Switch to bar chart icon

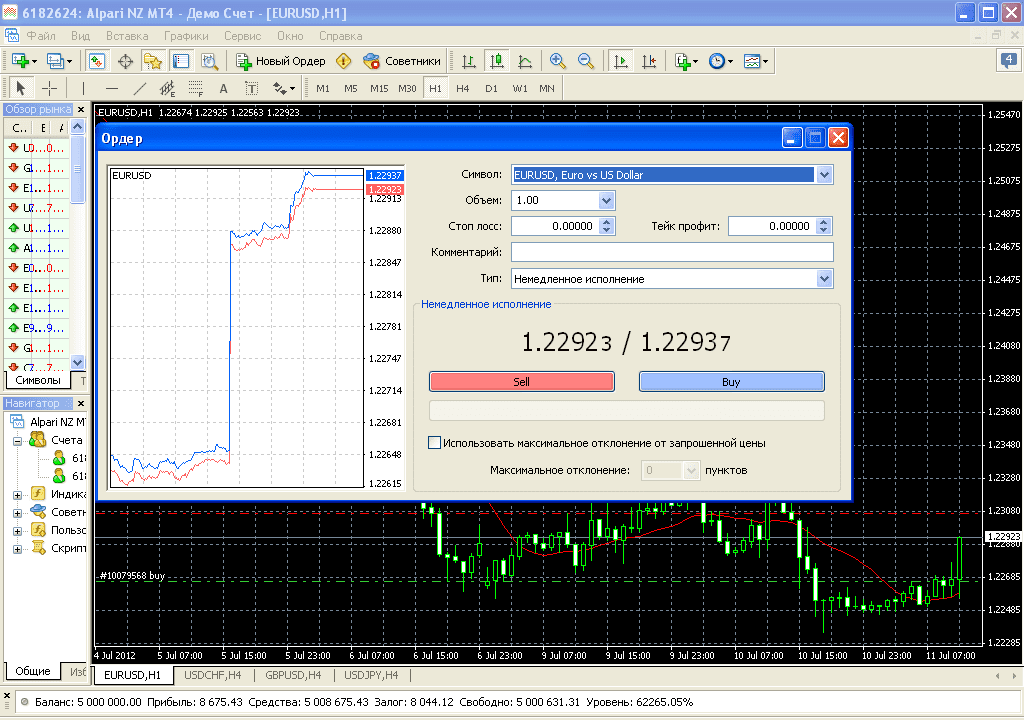coord(468,61)
